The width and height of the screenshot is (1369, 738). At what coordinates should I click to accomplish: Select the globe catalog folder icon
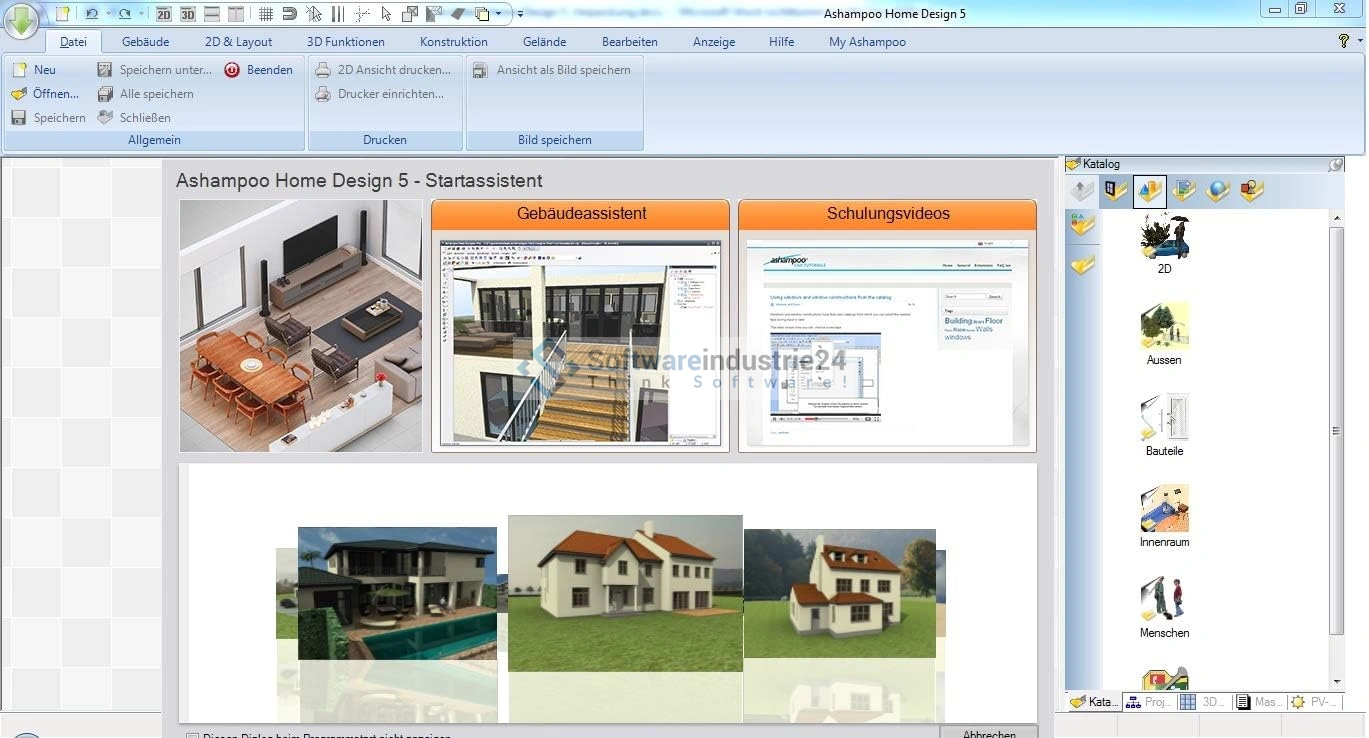[x=1217, y=191]
